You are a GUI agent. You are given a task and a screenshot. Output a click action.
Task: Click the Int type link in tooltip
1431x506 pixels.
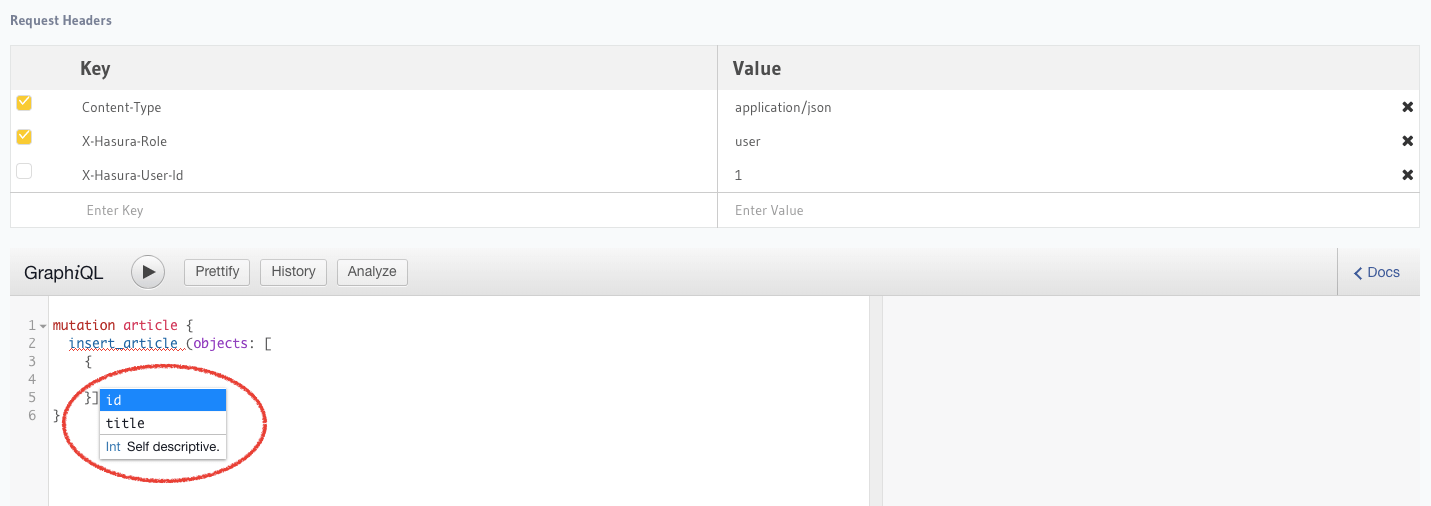(x=113, y=447)
